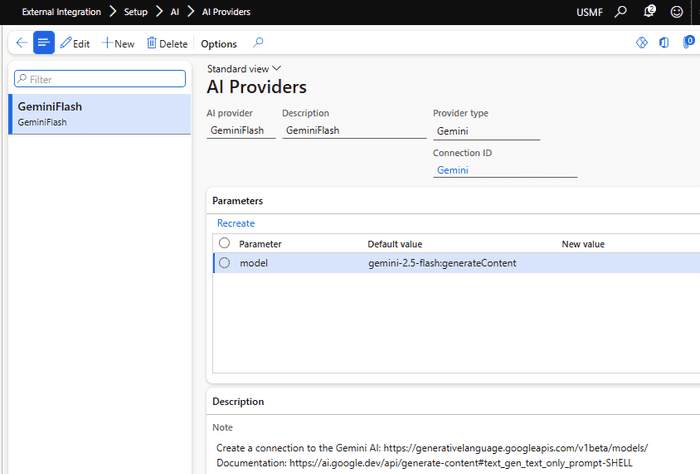Select the model parameter row radio button

click(224, 263)
